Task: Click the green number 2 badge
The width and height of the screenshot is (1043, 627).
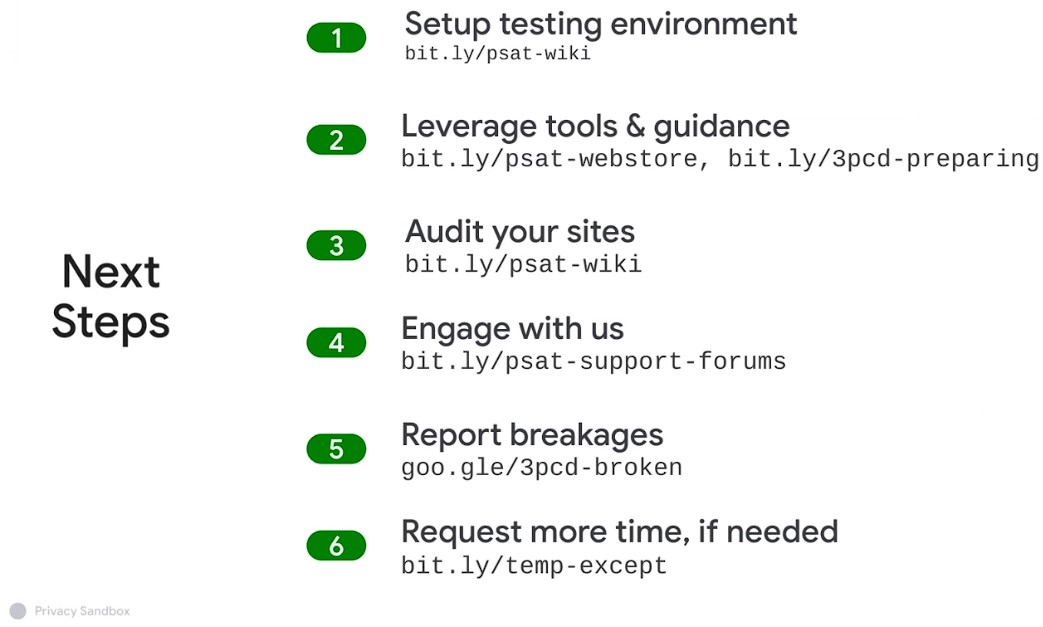Action: pos(336,141)
